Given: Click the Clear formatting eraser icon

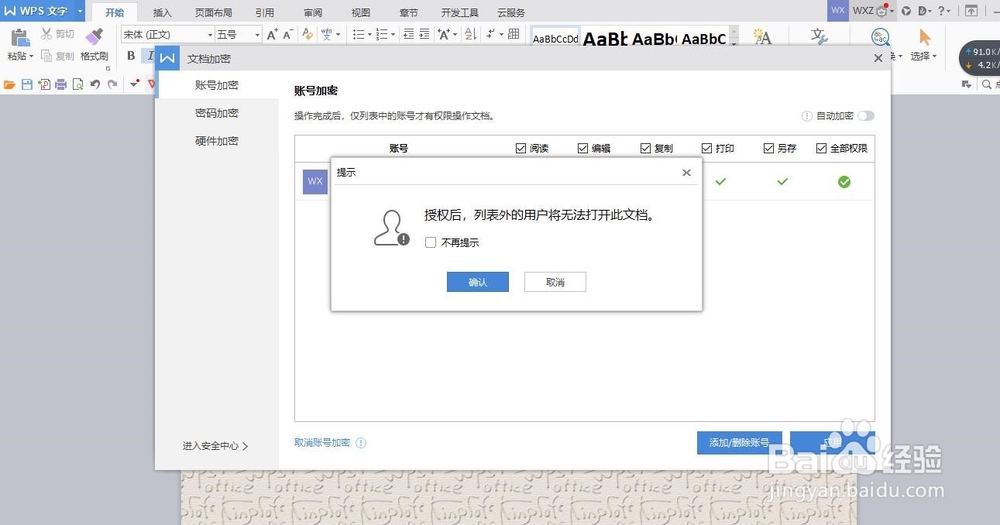Looking at the screenshot, I should (307, 34).
